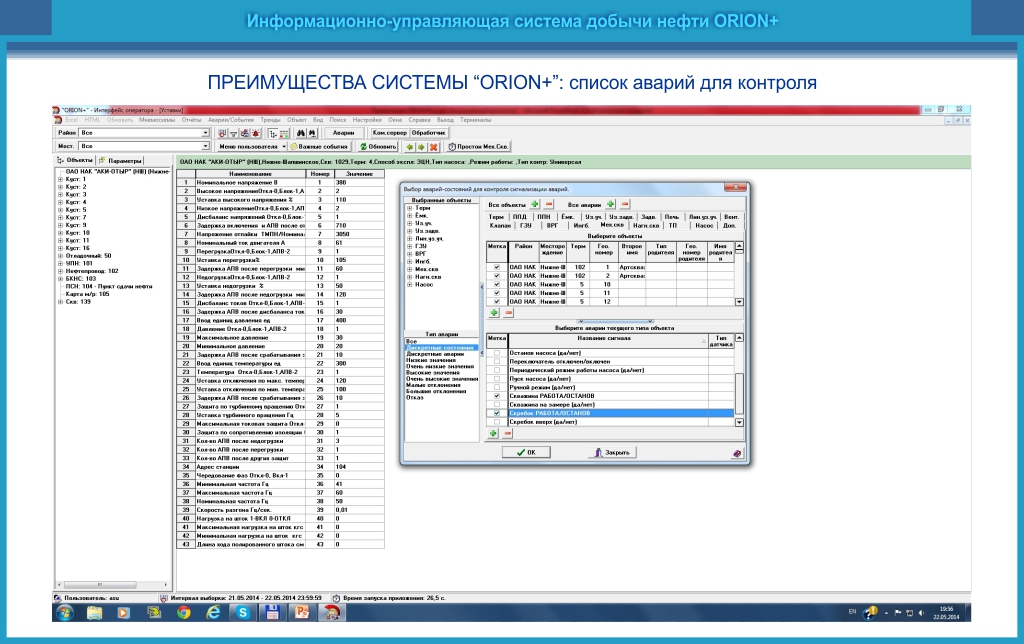The height and width of the screenshot is (644, 1024).
Task: Check 'Переключатель отключен/включен' signal
Action: click(497, 361)
